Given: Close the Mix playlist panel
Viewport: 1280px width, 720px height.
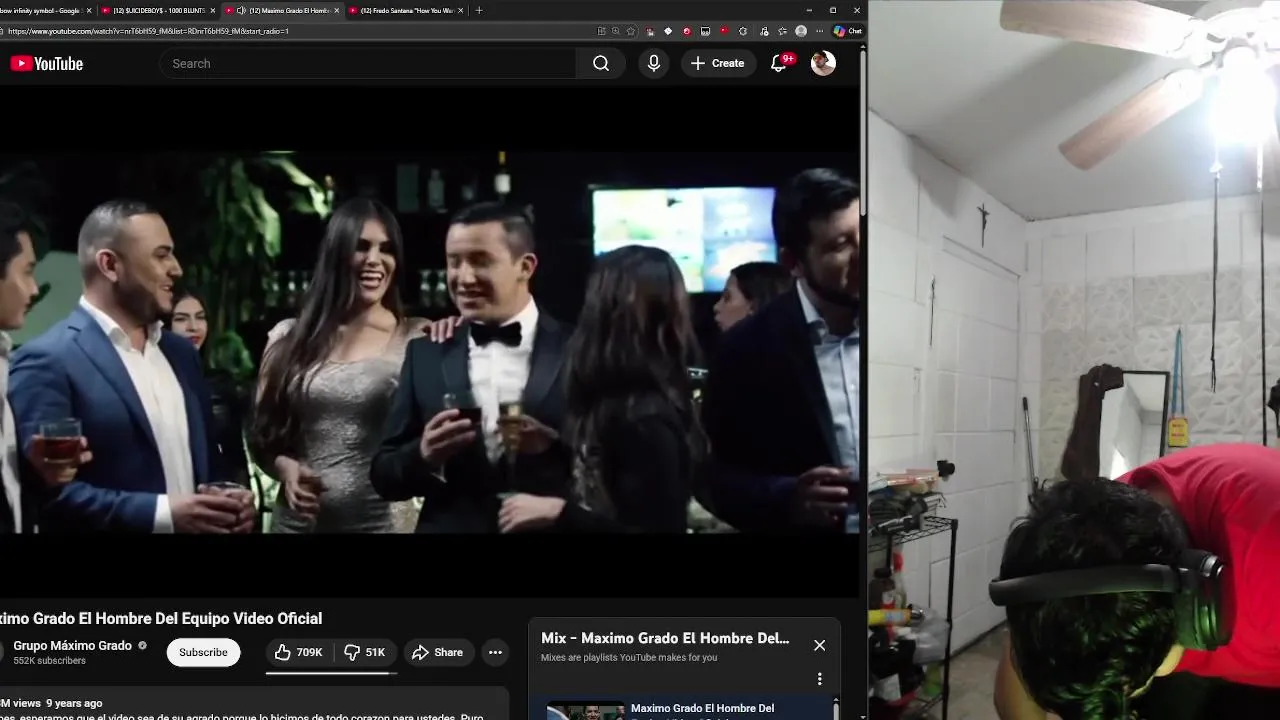Looking at the screenshot, I should (x=819, y=645).
